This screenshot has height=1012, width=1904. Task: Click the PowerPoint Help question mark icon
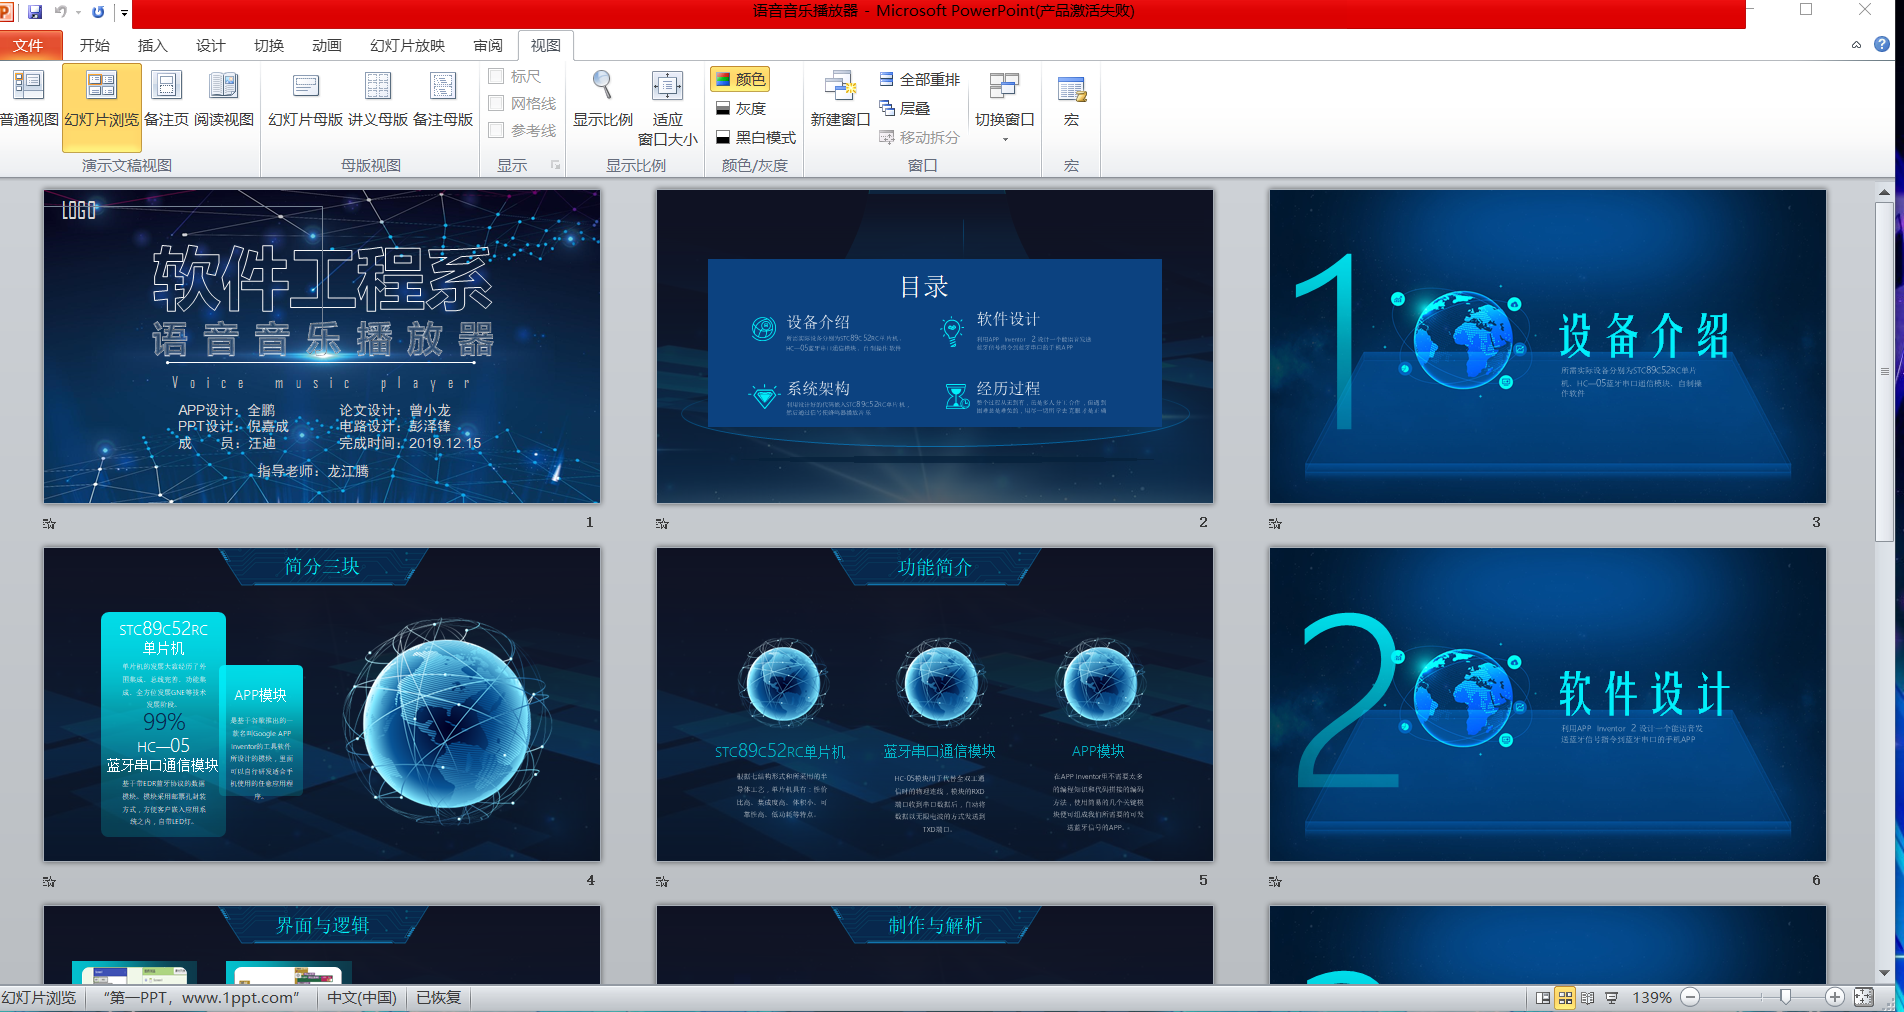pos(1881,44)
